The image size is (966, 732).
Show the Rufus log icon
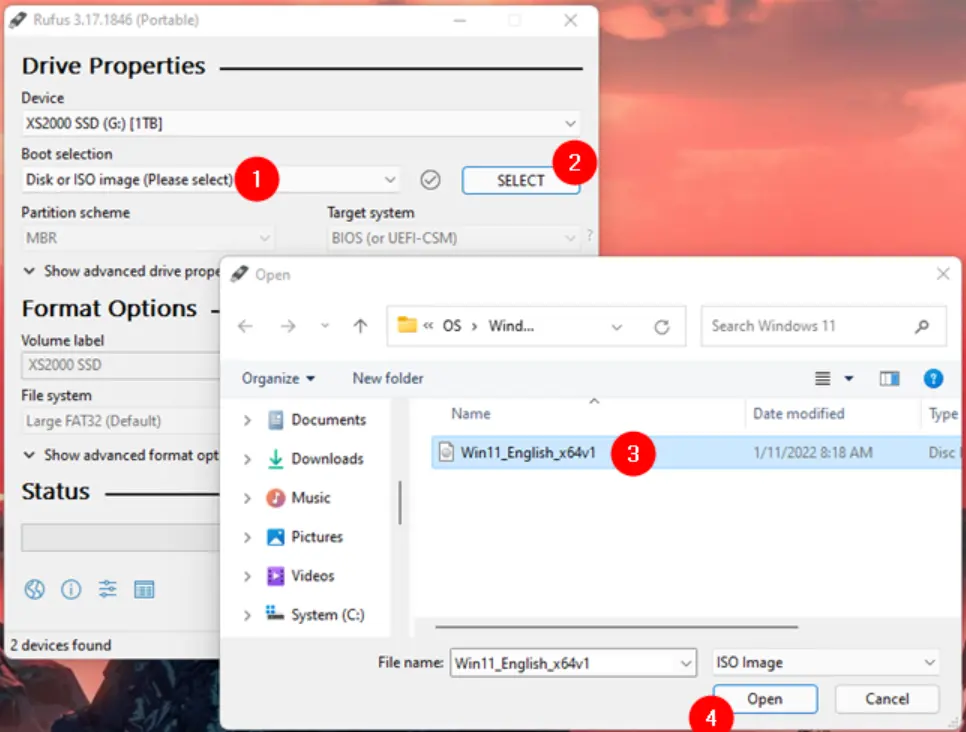click(144, 590)
